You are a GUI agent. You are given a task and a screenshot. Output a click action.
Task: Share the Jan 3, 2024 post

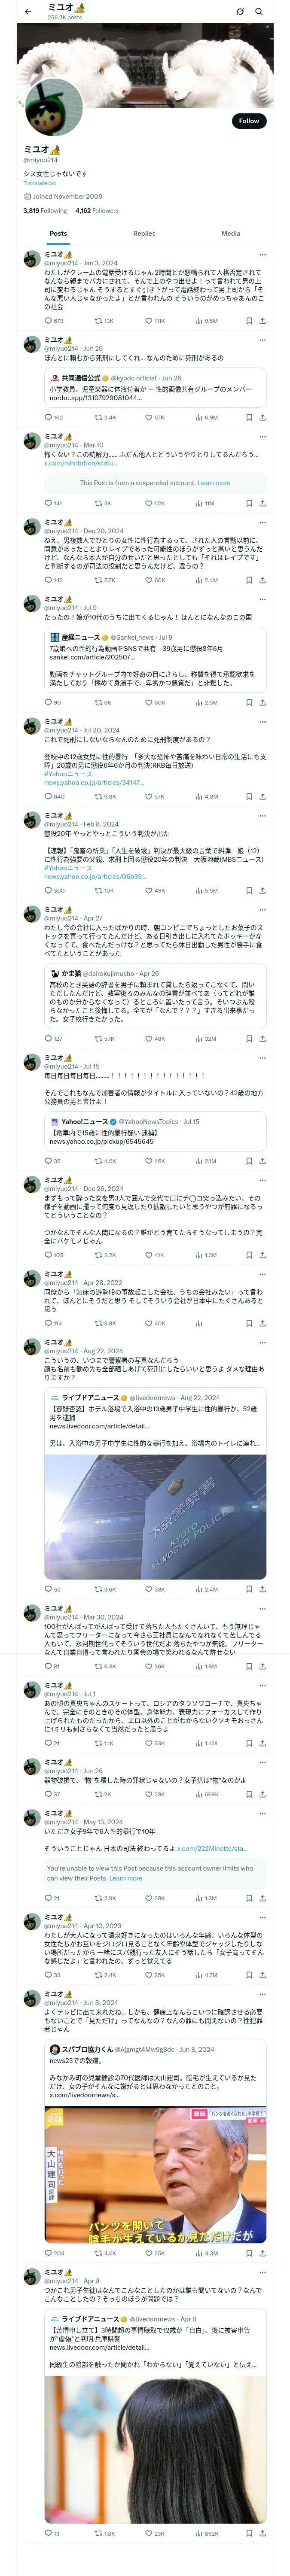tap(262, 321)
